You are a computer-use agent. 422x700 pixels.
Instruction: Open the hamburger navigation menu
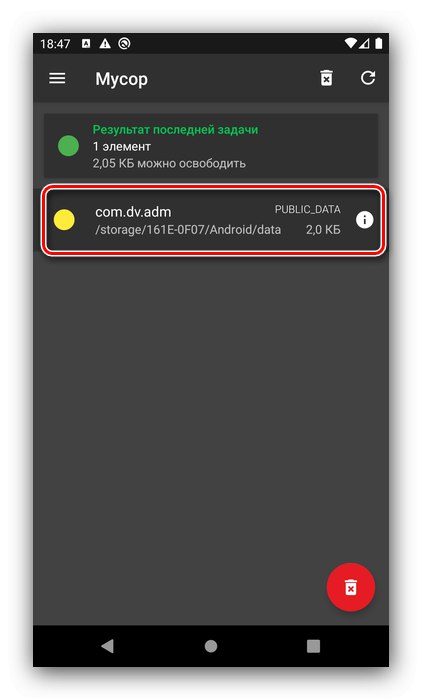coord(57,79)
